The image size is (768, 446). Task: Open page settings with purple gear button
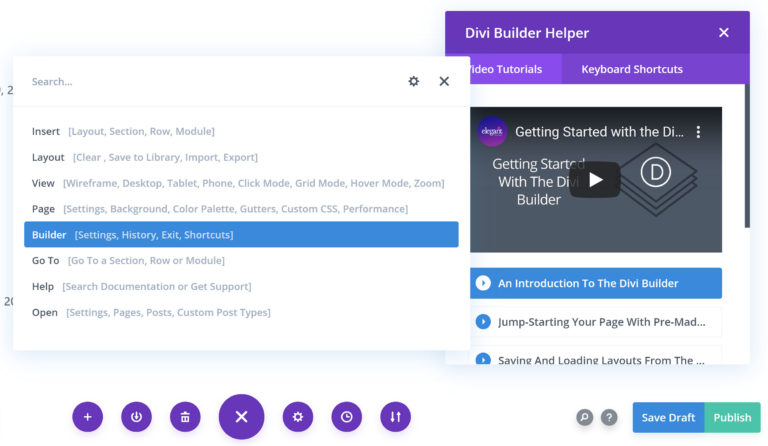[298, 417]
